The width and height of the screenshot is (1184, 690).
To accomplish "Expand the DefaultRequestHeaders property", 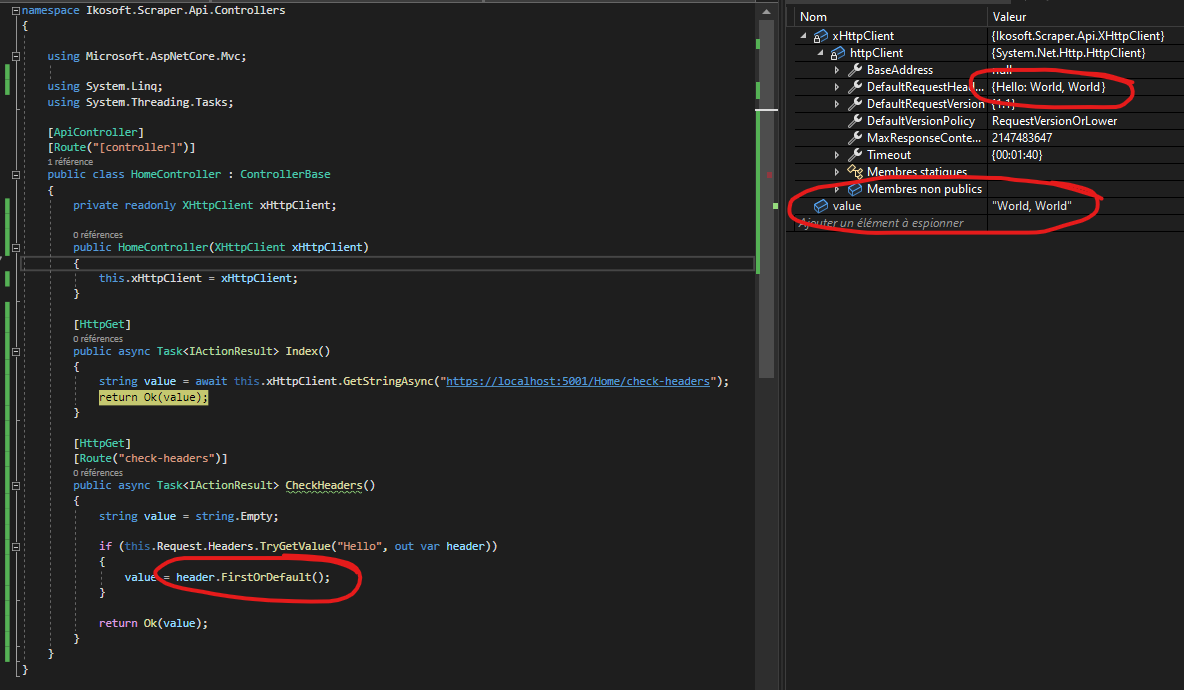I will 837,87.
